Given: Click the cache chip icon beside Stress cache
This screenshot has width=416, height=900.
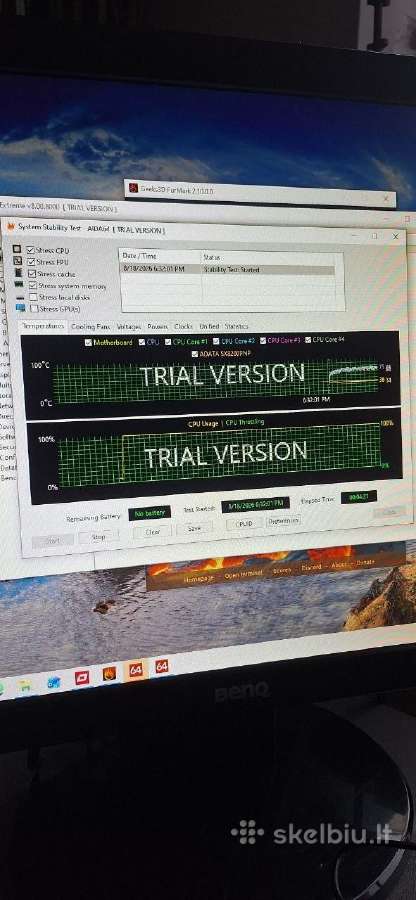Looking at the screenshot, I should (x=18, y=273).
